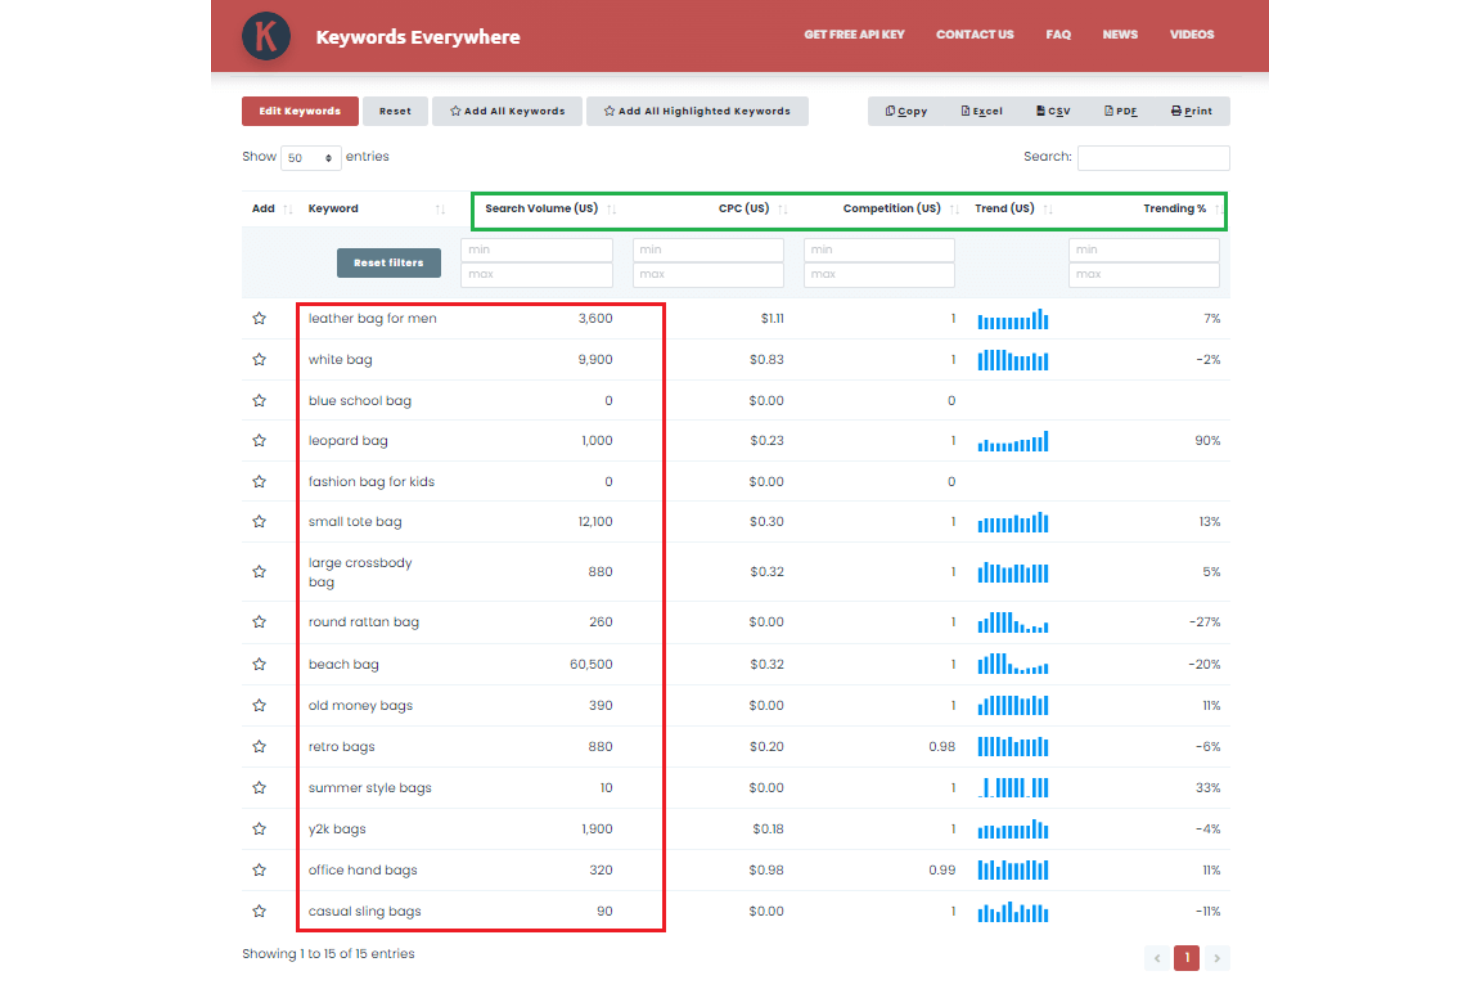
Task: Sort by Search Volume using its sort arrows
Action: click(613, 209)
